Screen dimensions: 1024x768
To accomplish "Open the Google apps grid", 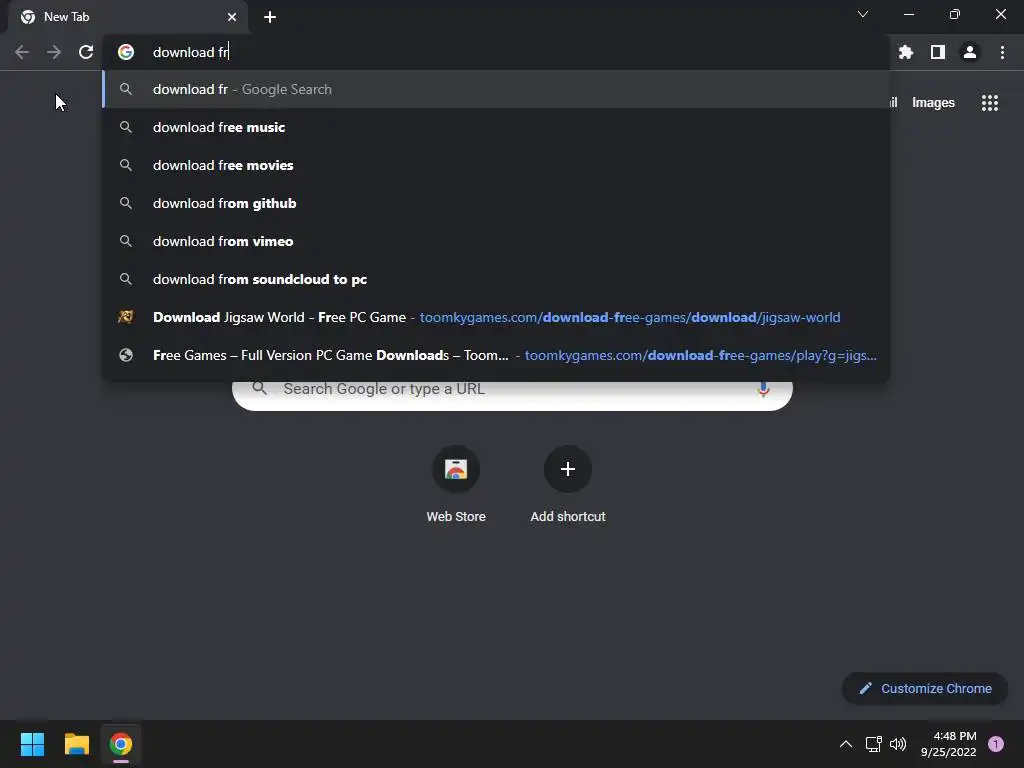I will coord(990,103).
